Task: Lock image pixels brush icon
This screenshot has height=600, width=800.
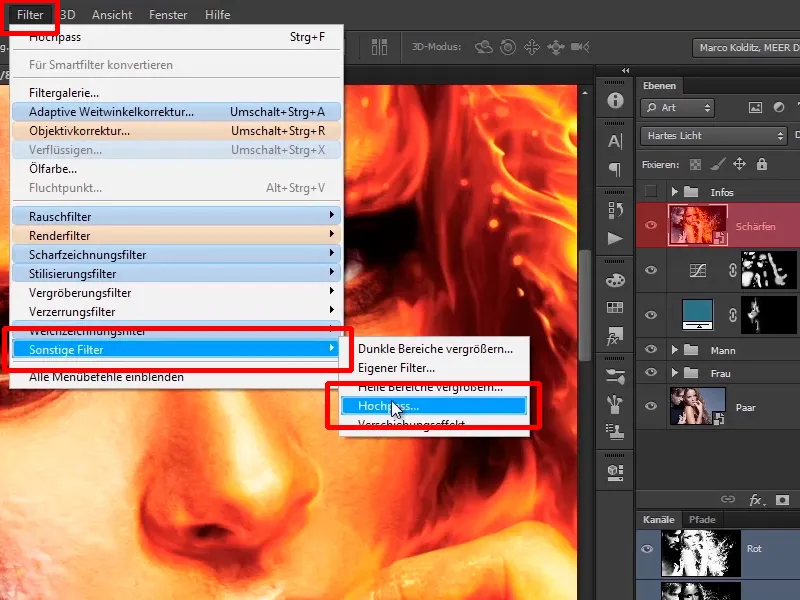Action: (x=717, y=164)
